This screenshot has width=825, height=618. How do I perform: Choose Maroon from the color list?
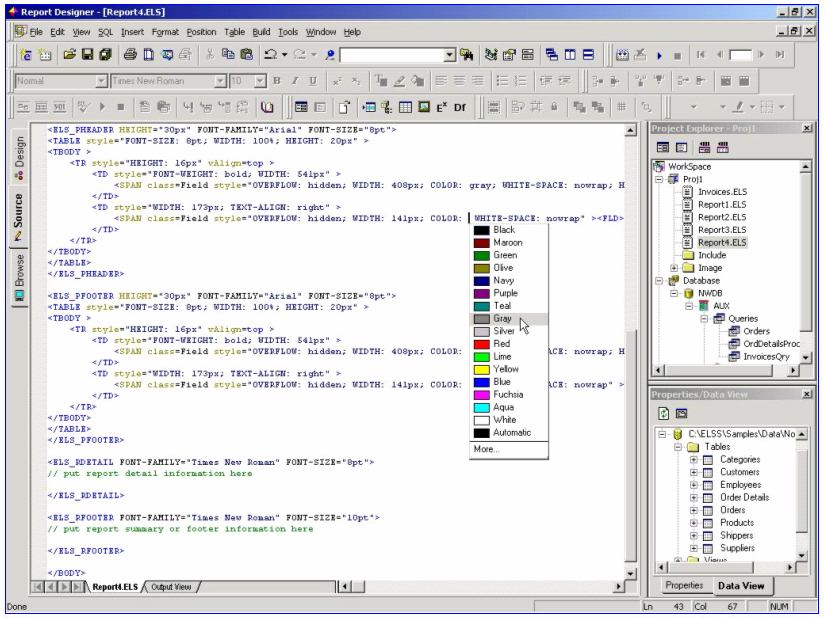click(509, 242)
